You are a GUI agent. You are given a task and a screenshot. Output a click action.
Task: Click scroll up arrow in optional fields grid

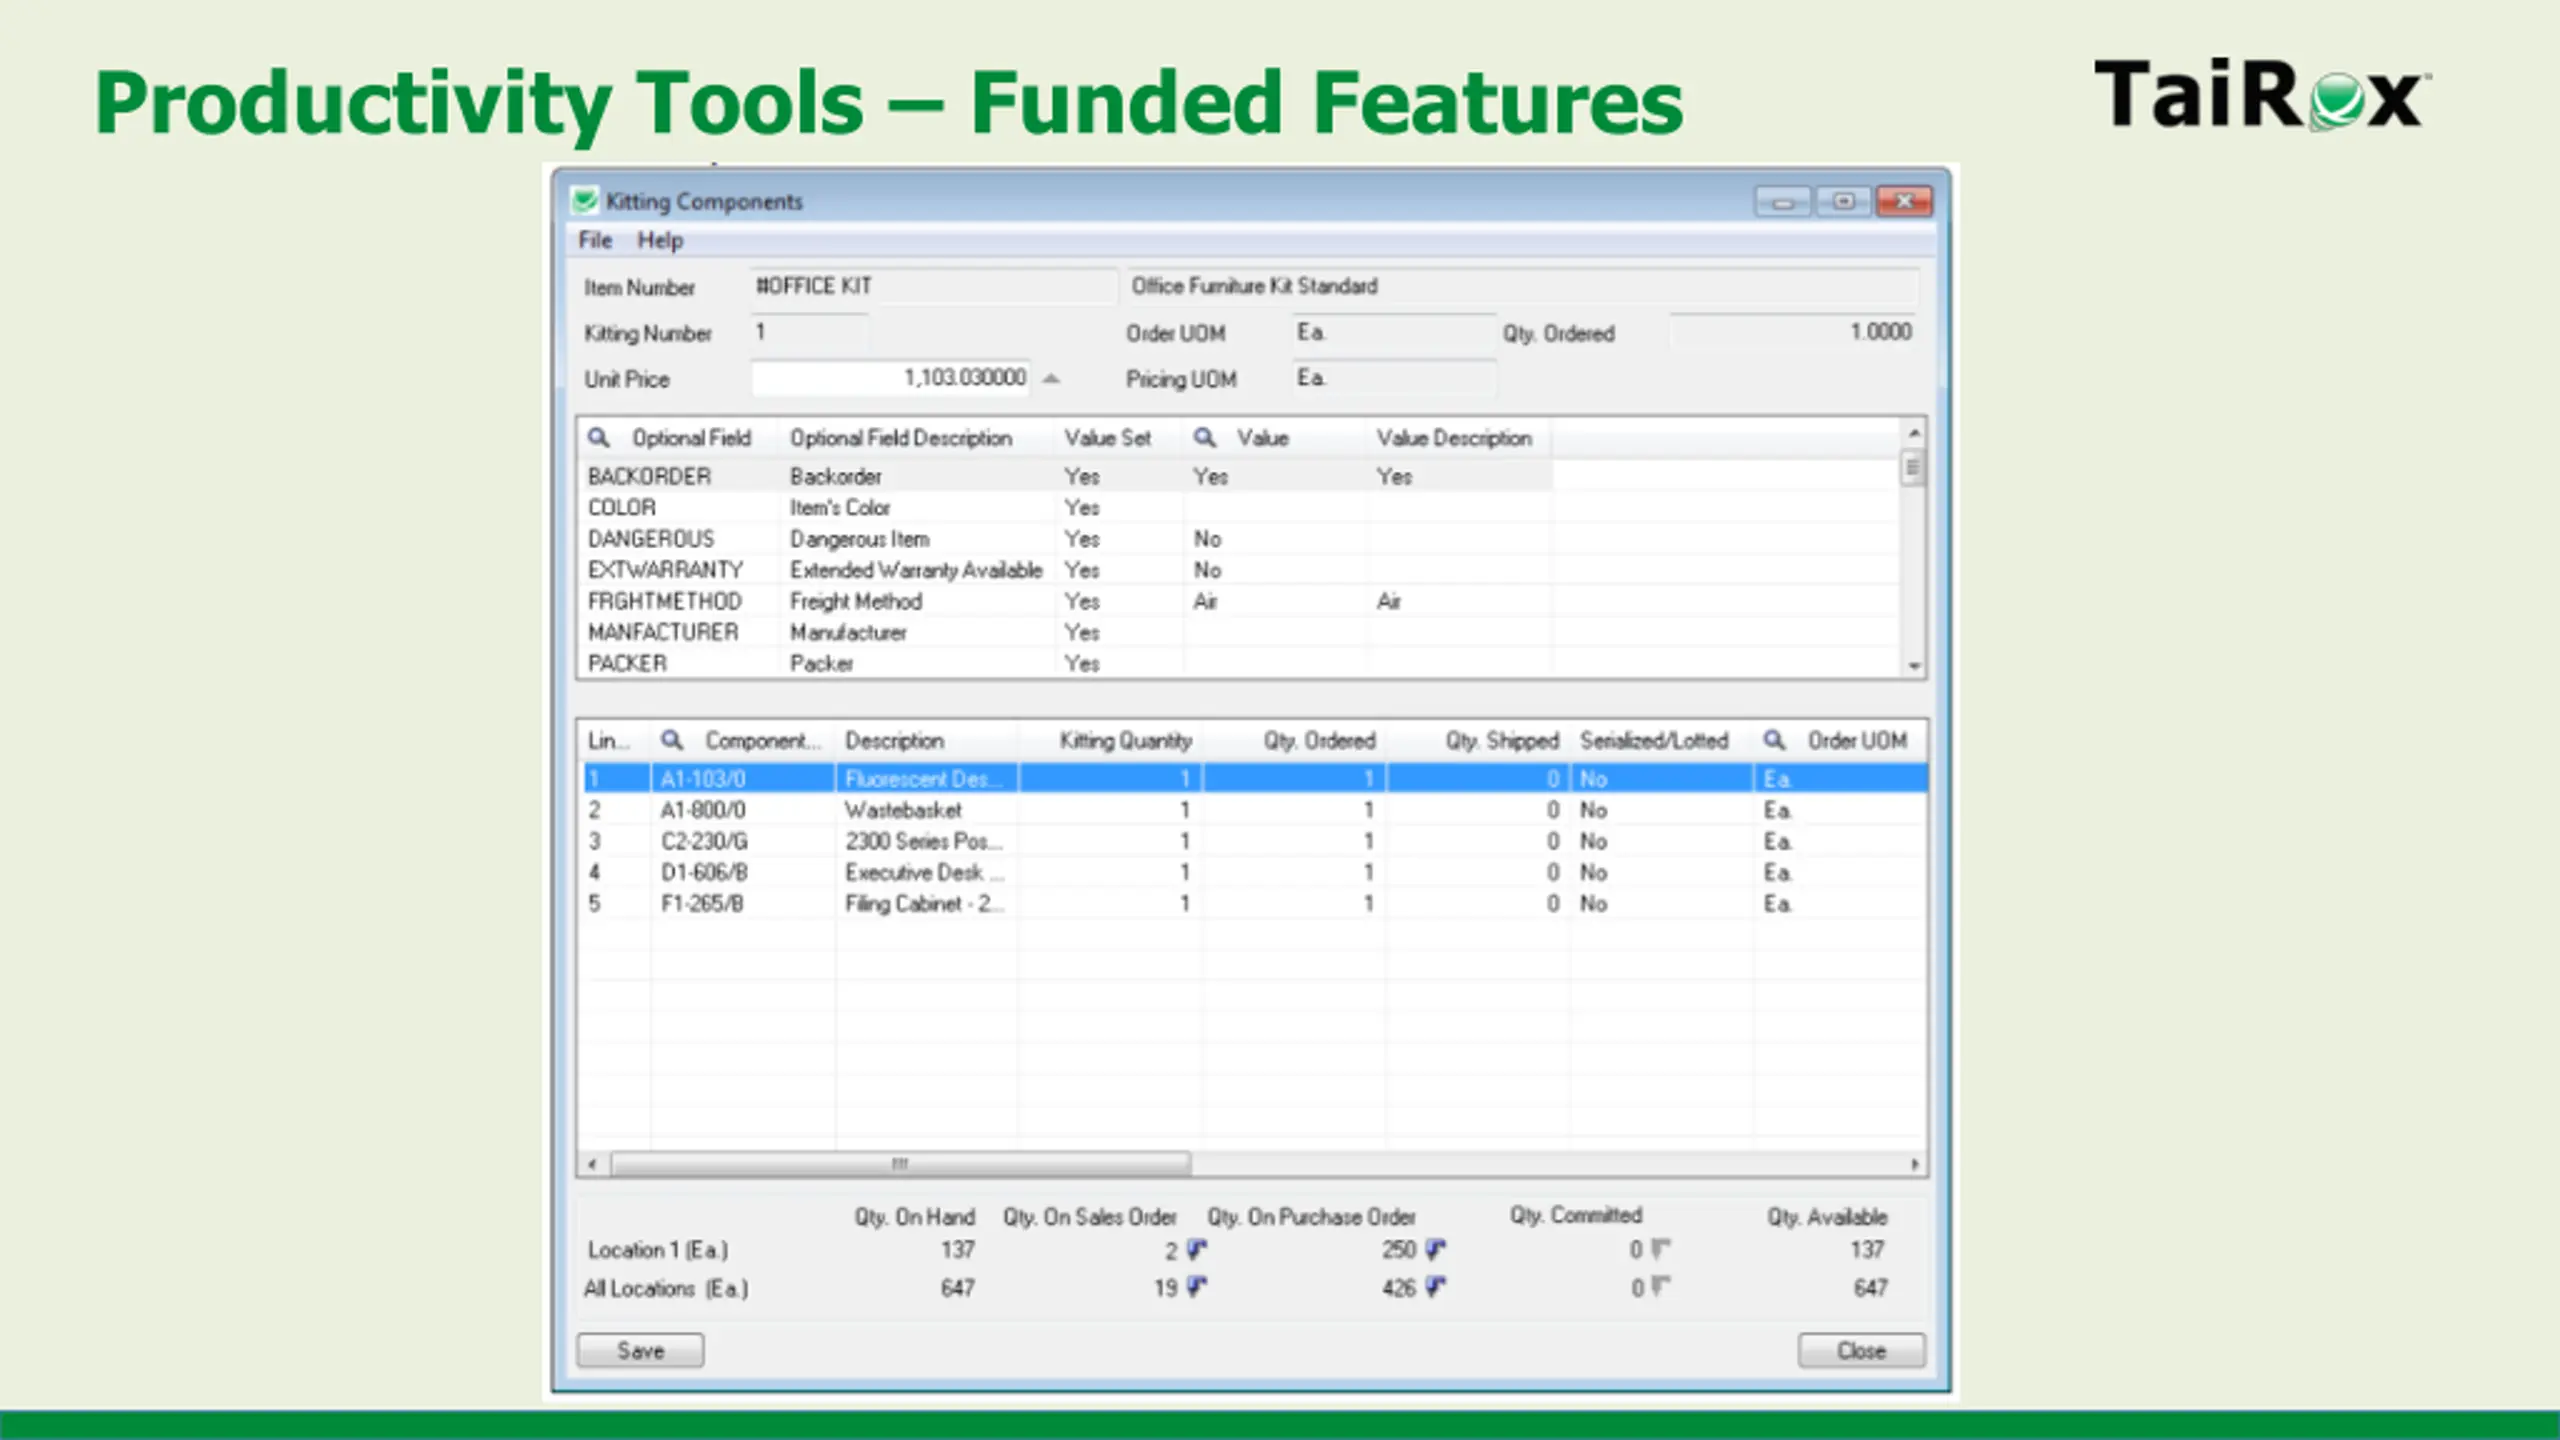click(x=1913, y=433)
